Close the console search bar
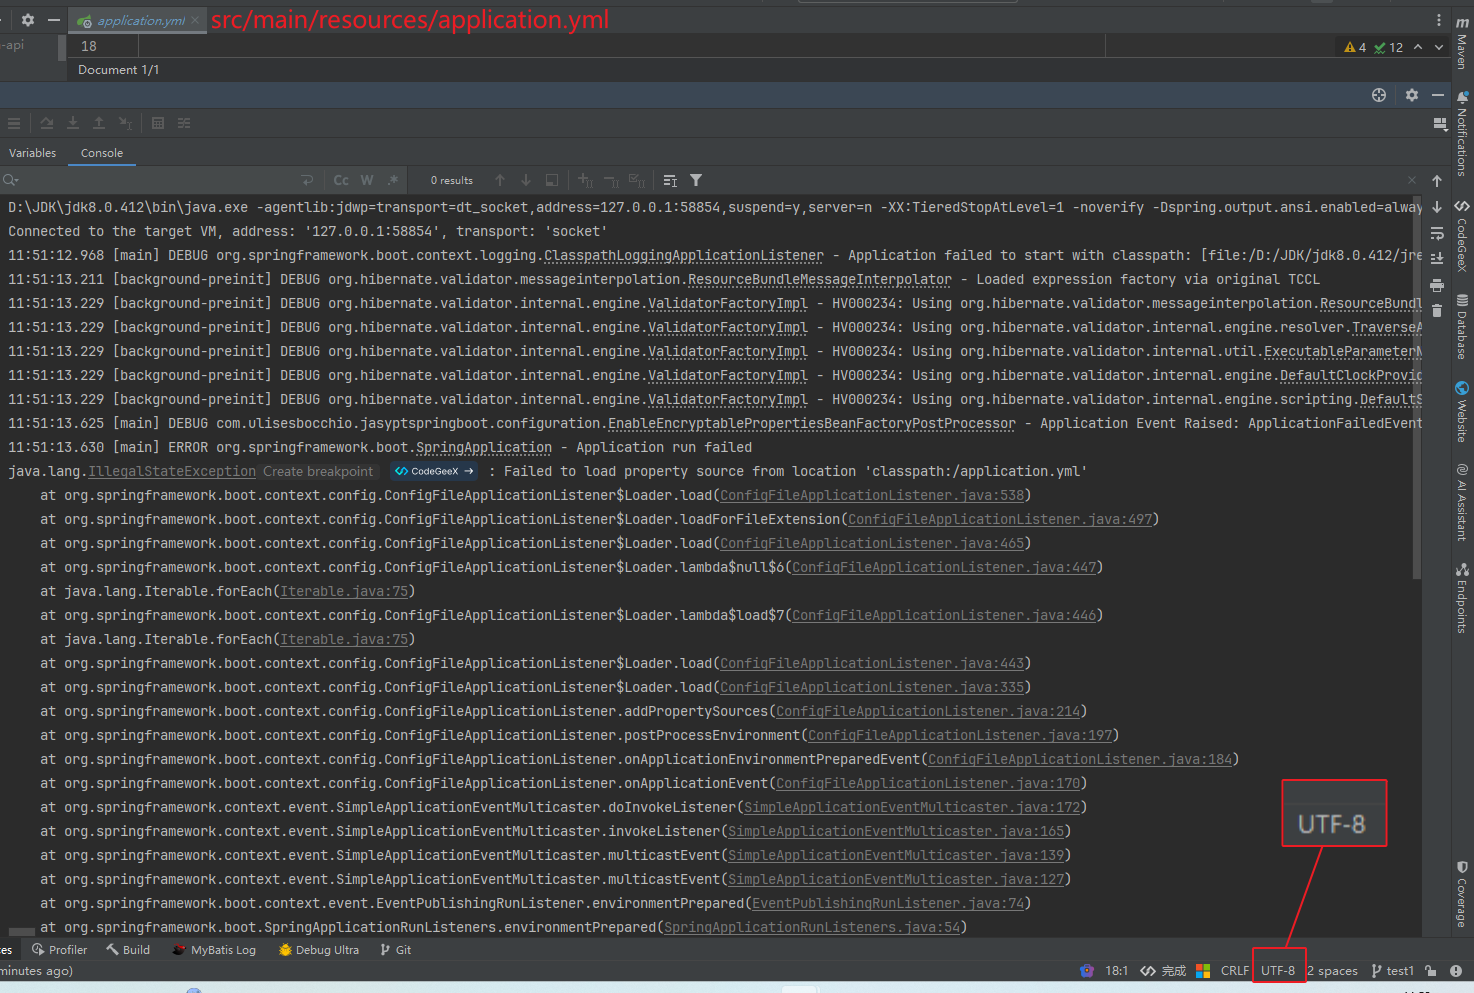Viewport: 1474px width, 993px height. 1412,180
